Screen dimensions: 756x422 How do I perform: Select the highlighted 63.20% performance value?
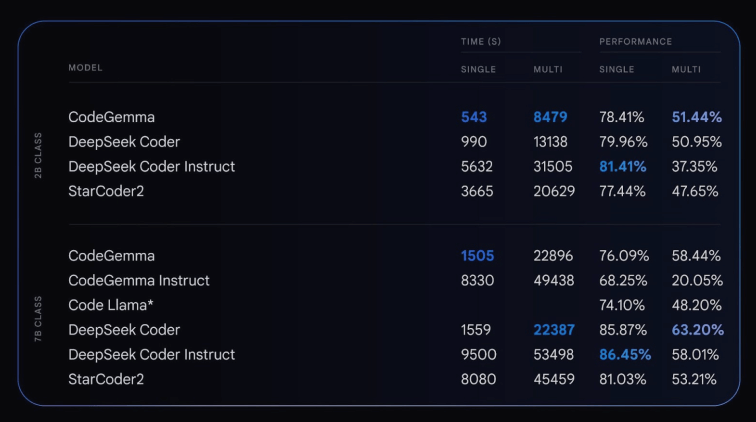pyautogui.click(x=696, y=330)
